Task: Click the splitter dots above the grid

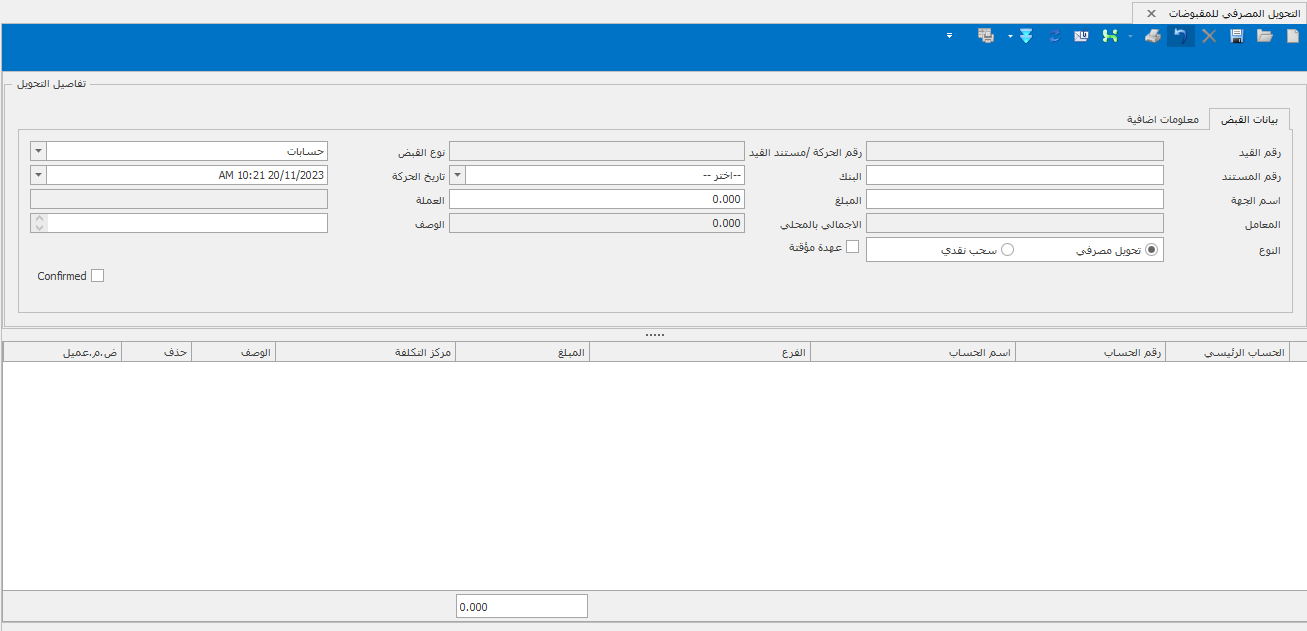Action: (x=655, y=334)
